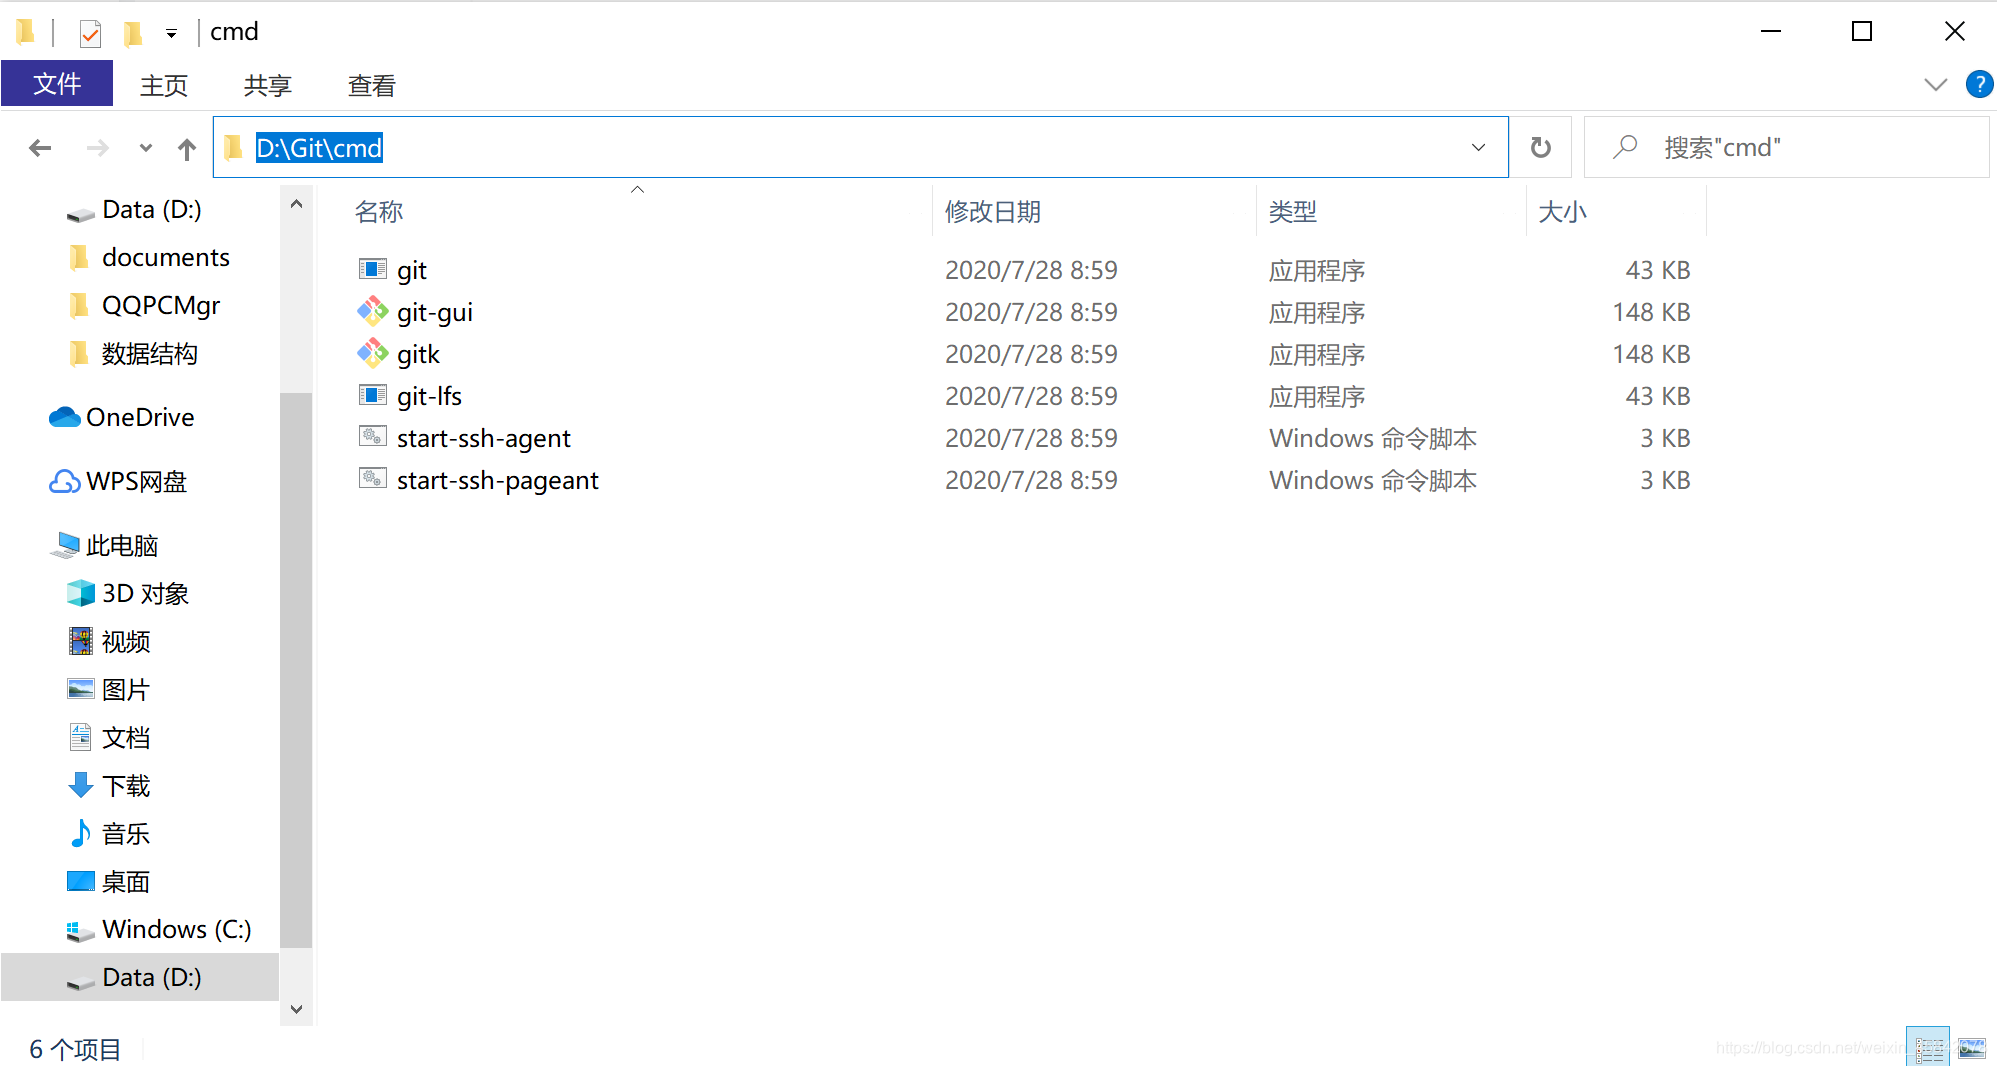Click the git application file icon
The image size is (1997, 1066).
click(372, 269)
